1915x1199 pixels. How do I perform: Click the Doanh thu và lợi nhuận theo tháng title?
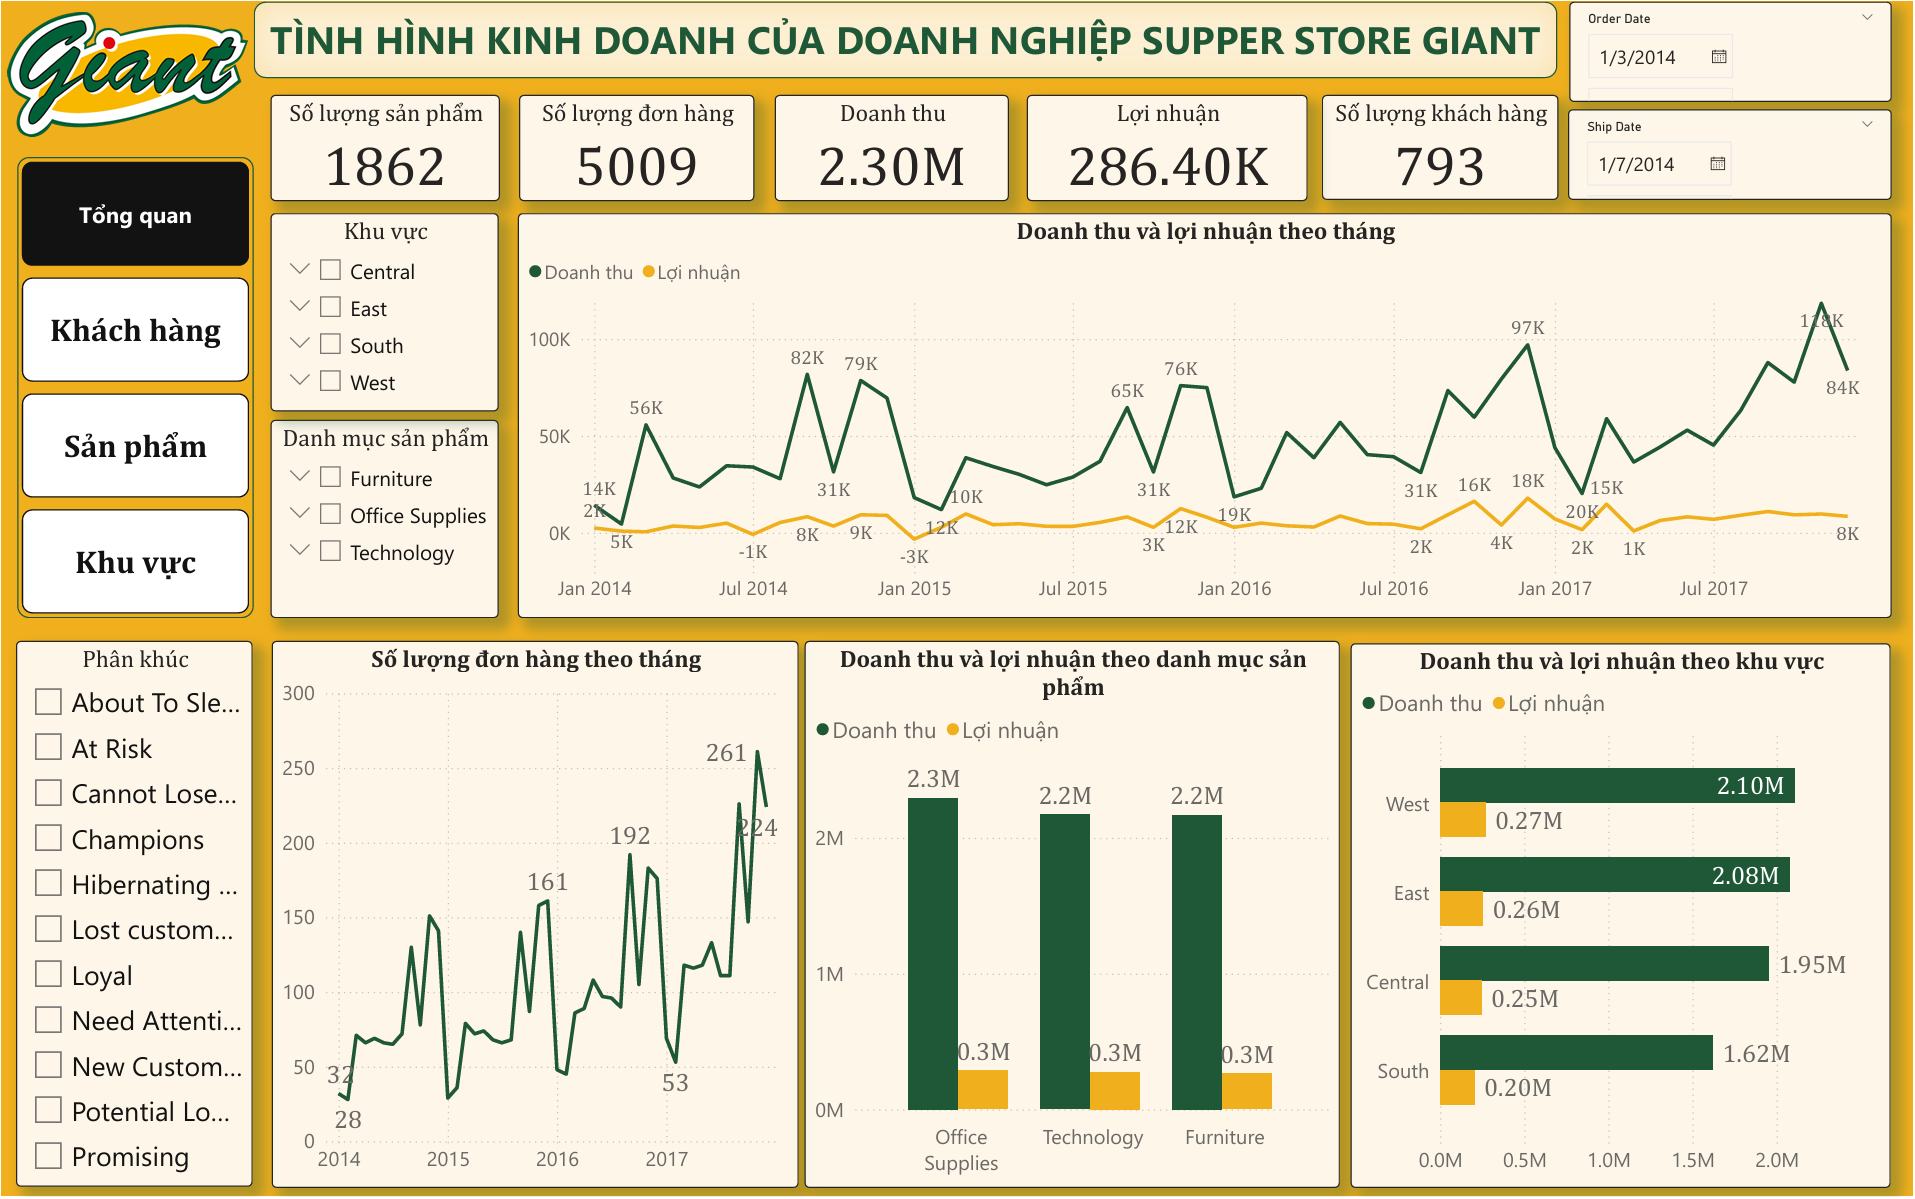tap(1205, 231)
